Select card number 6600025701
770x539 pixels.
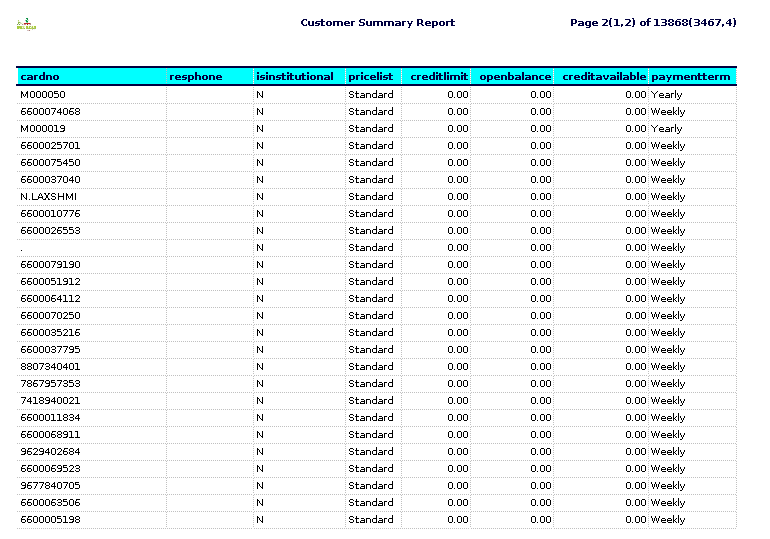(50, 145)
